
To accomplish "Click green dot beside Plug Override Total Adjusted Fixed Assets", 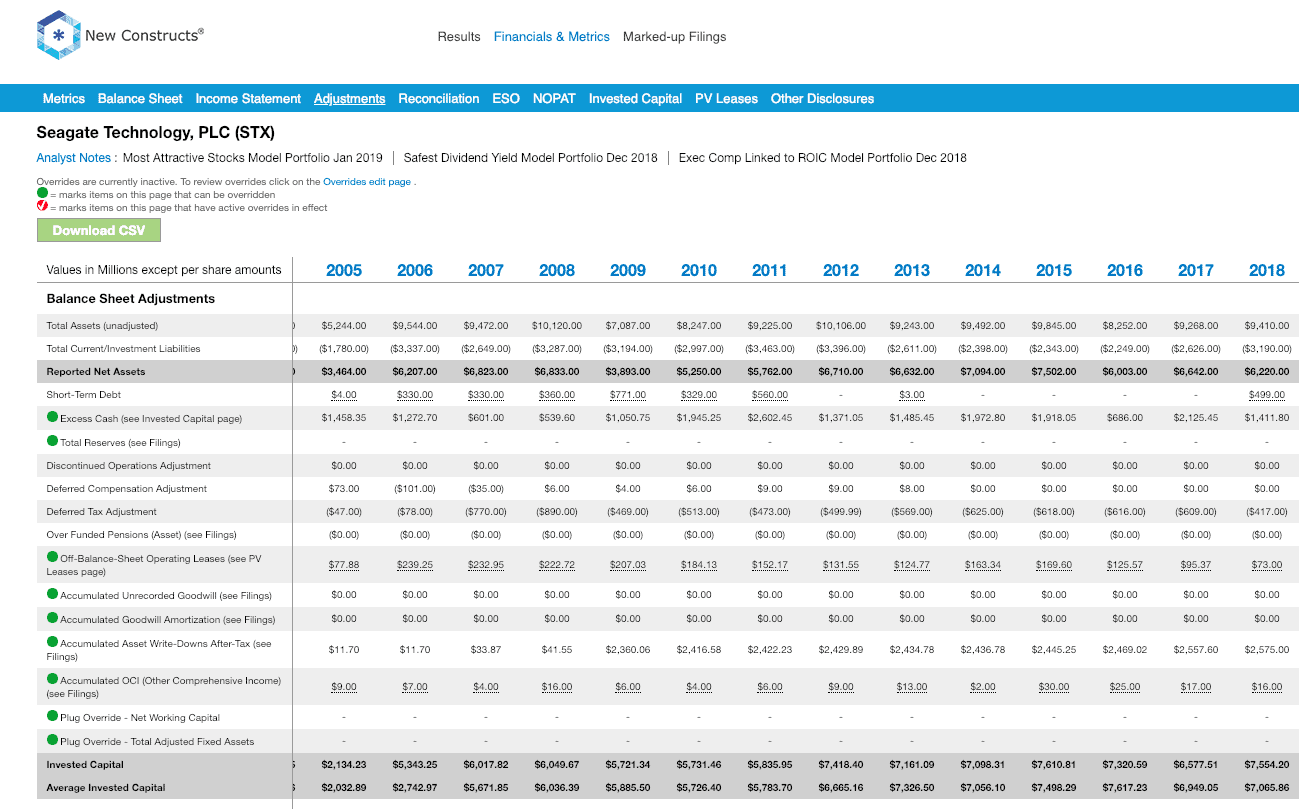I will pyautogui.click(x=53, y=740).
